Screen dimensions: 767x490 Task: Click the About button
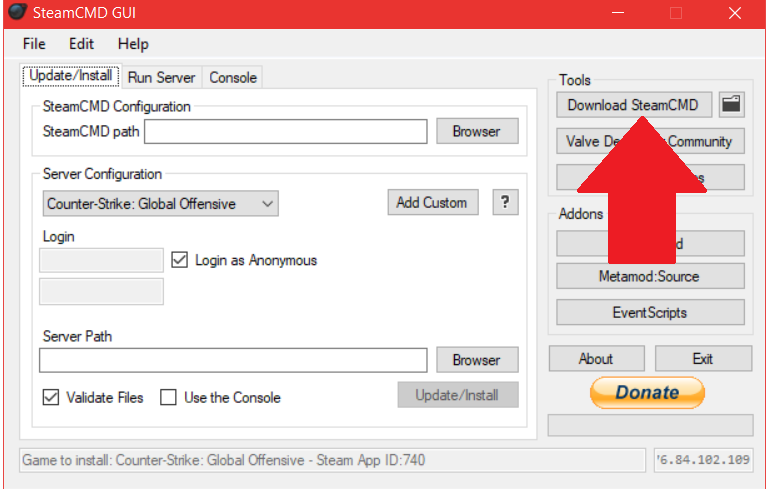click(x=596, y=358)
